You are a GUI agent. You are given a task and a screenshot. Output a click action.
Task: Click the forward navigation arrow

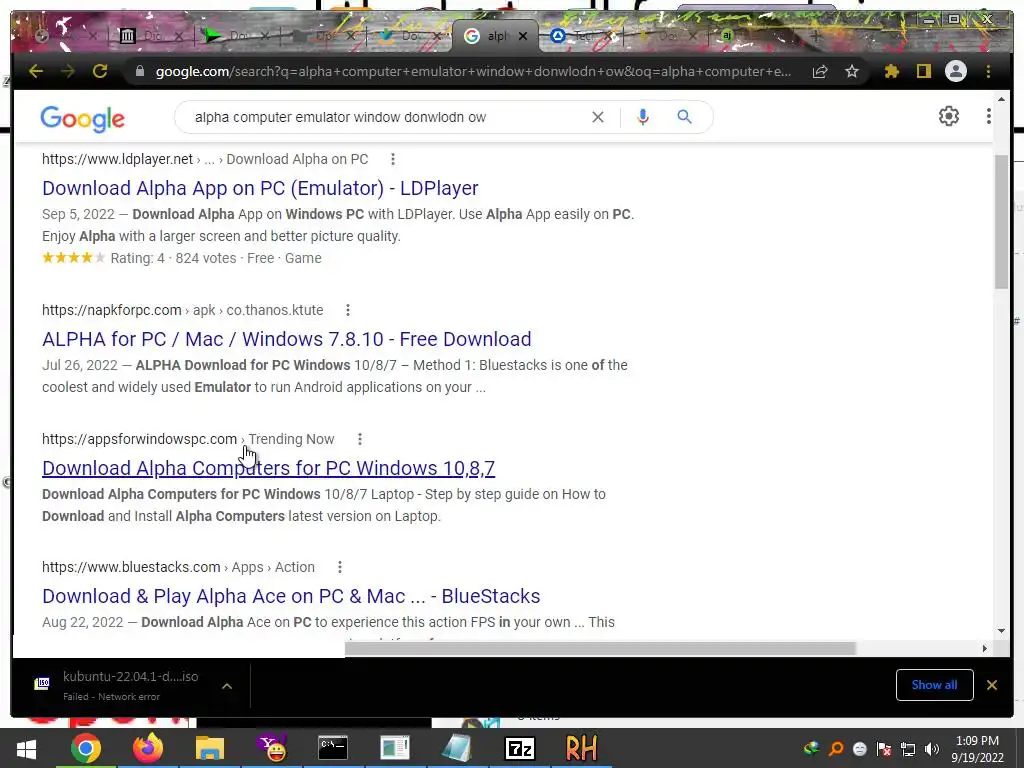68,71
